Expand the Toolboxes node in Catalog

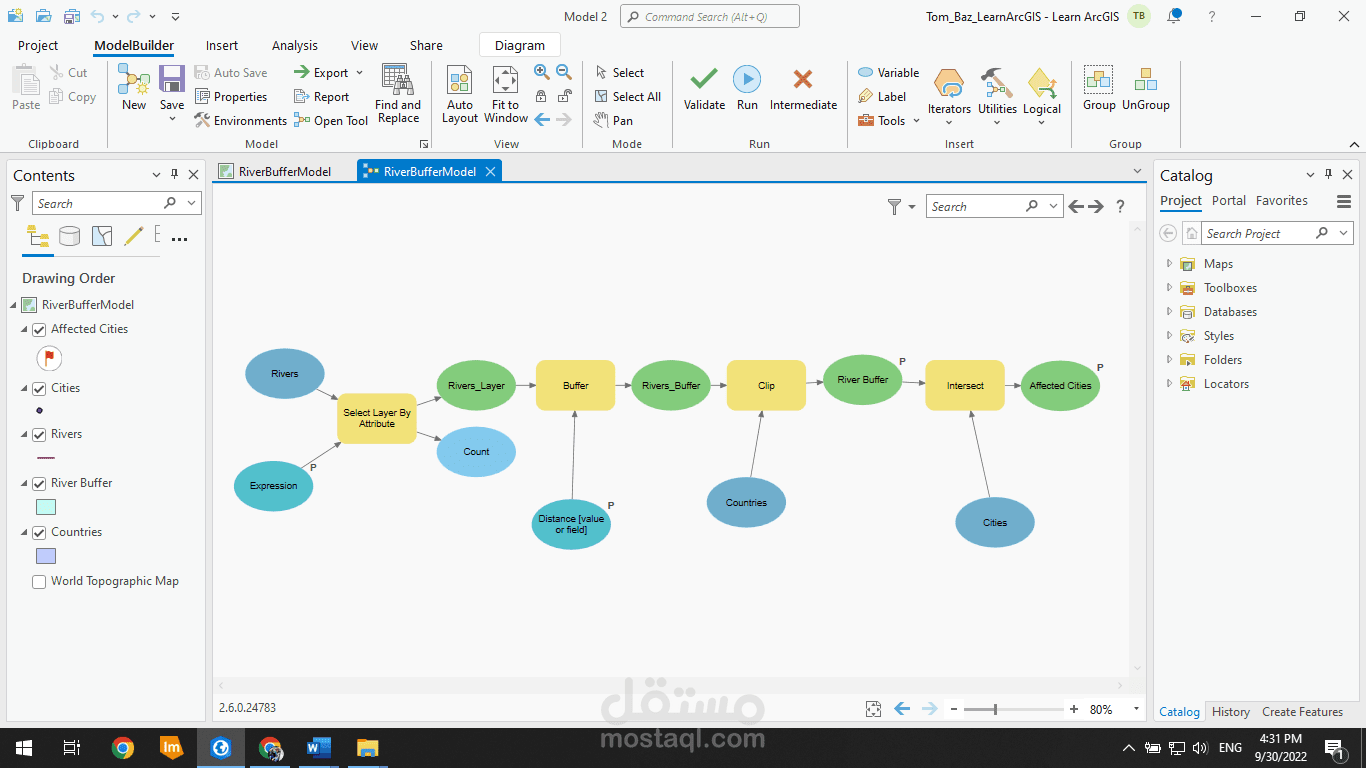(x=1169, y=288)
